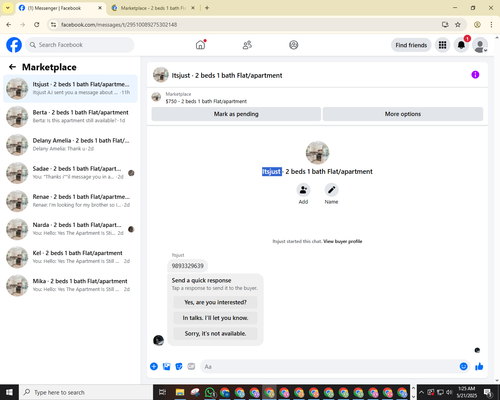Reload the page

37,25
